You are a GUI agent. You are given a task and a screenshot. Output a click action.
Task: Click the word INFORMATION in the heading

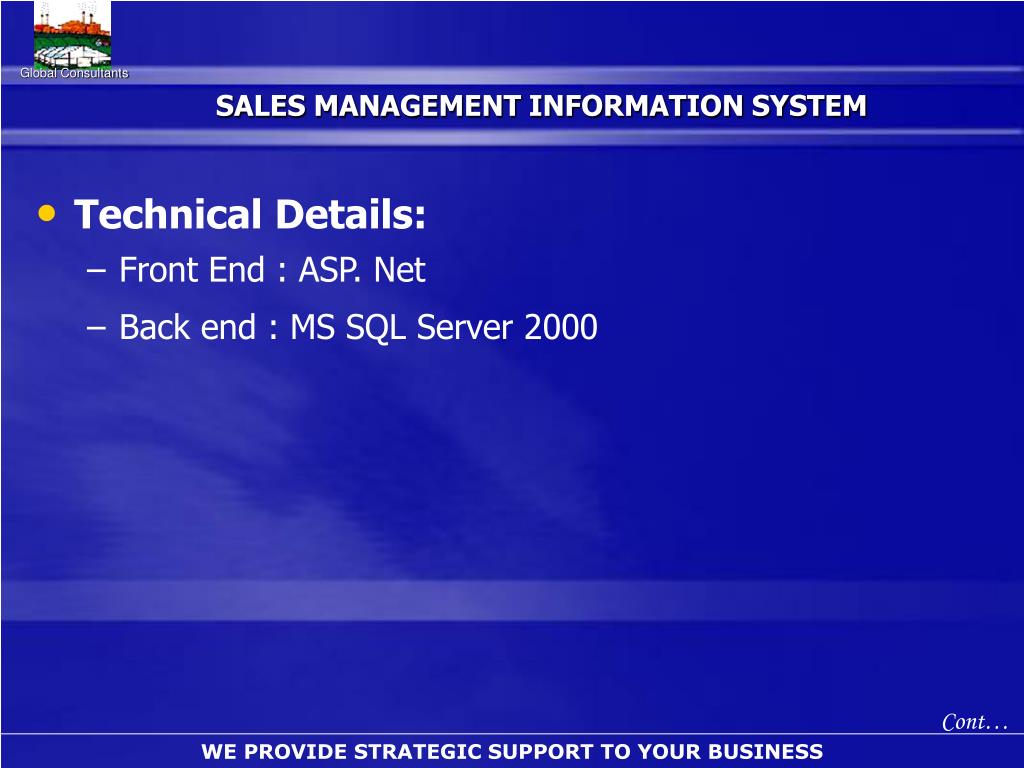636,106
